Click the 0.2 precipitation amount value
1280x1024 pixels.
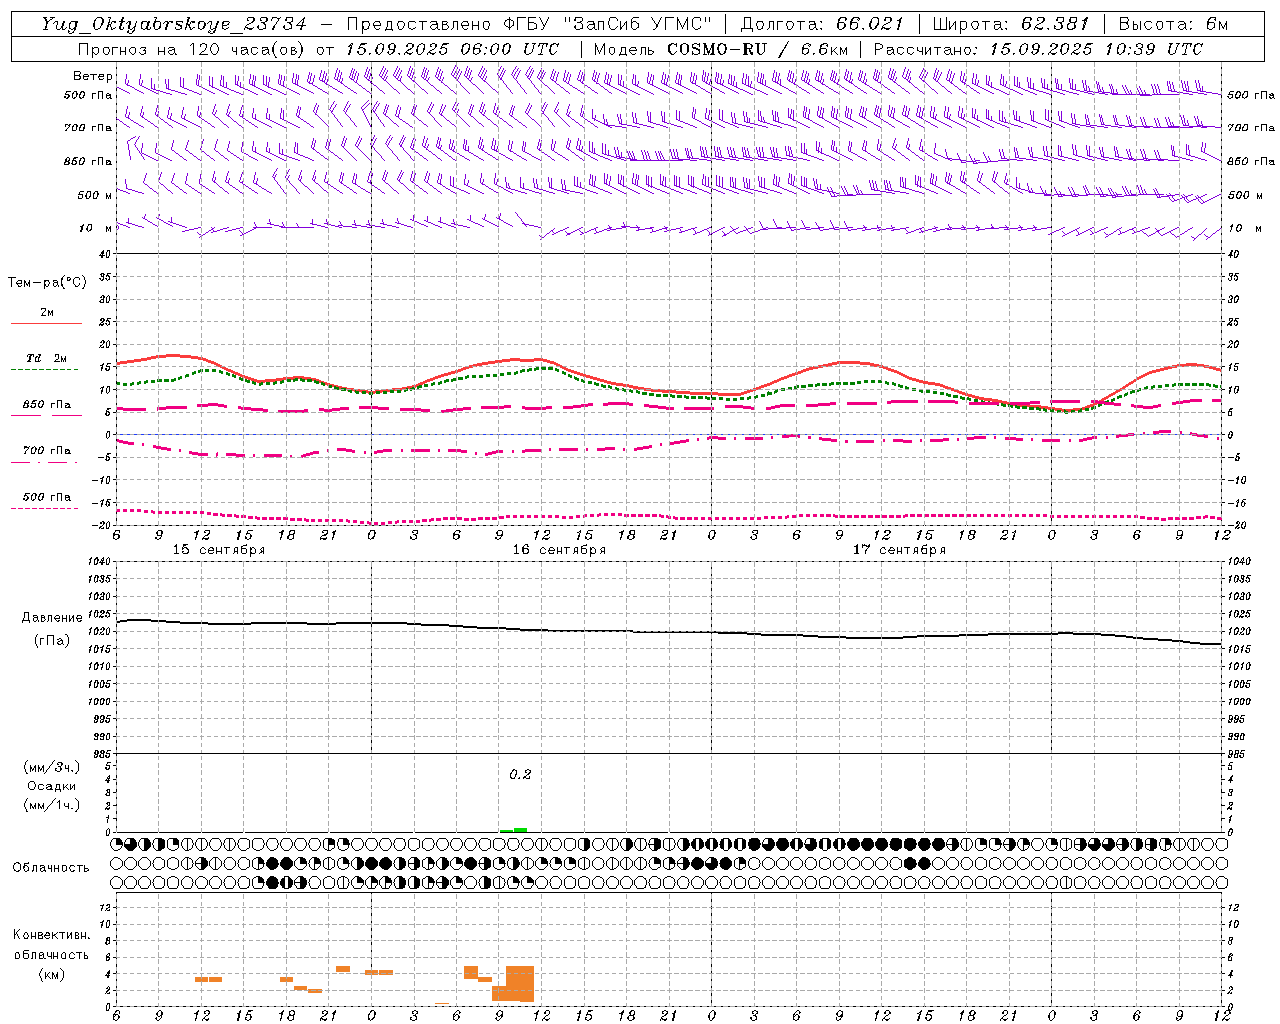(x=520, y=775)
